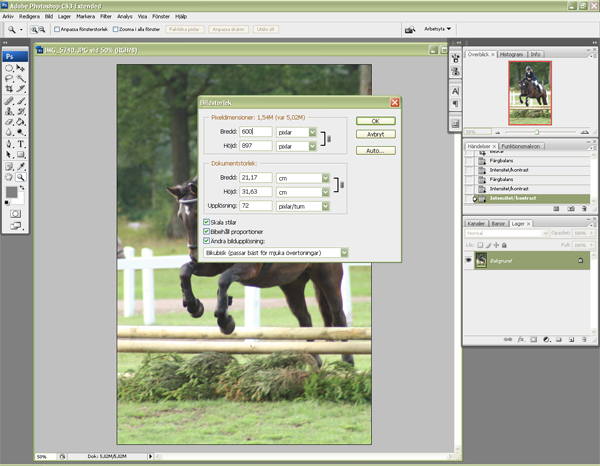Select the Crop tool in the toolbox
Image resolution: width=600 pixels, height=466 pixels.
(9, 89)
